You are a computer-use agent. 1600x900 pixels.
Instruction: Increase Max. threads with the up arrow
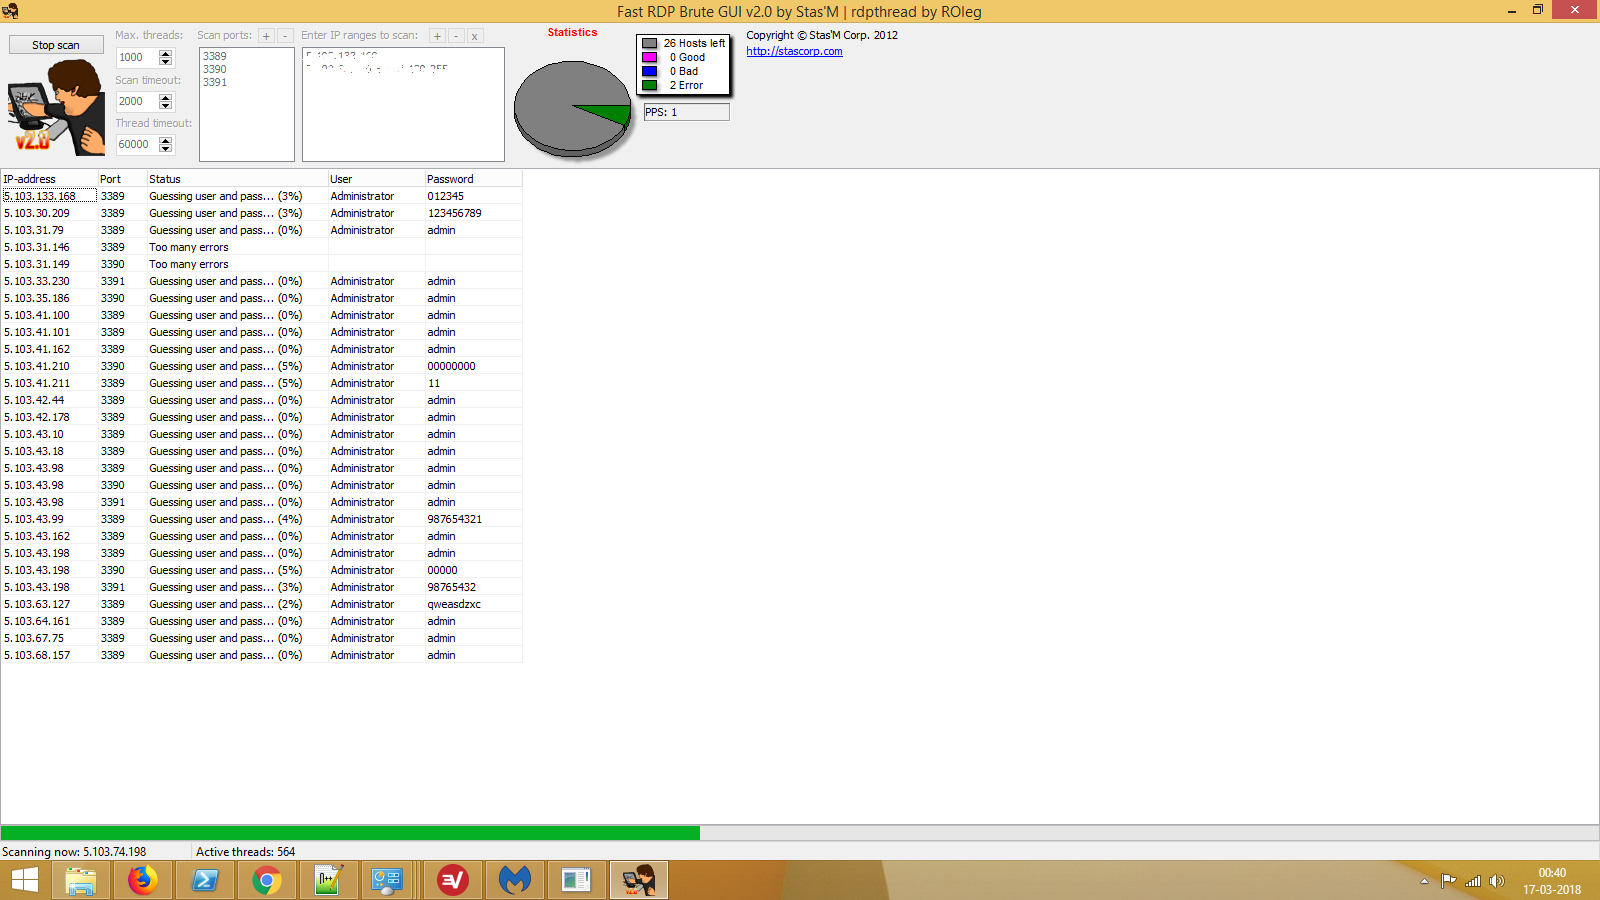pos(166,54)
